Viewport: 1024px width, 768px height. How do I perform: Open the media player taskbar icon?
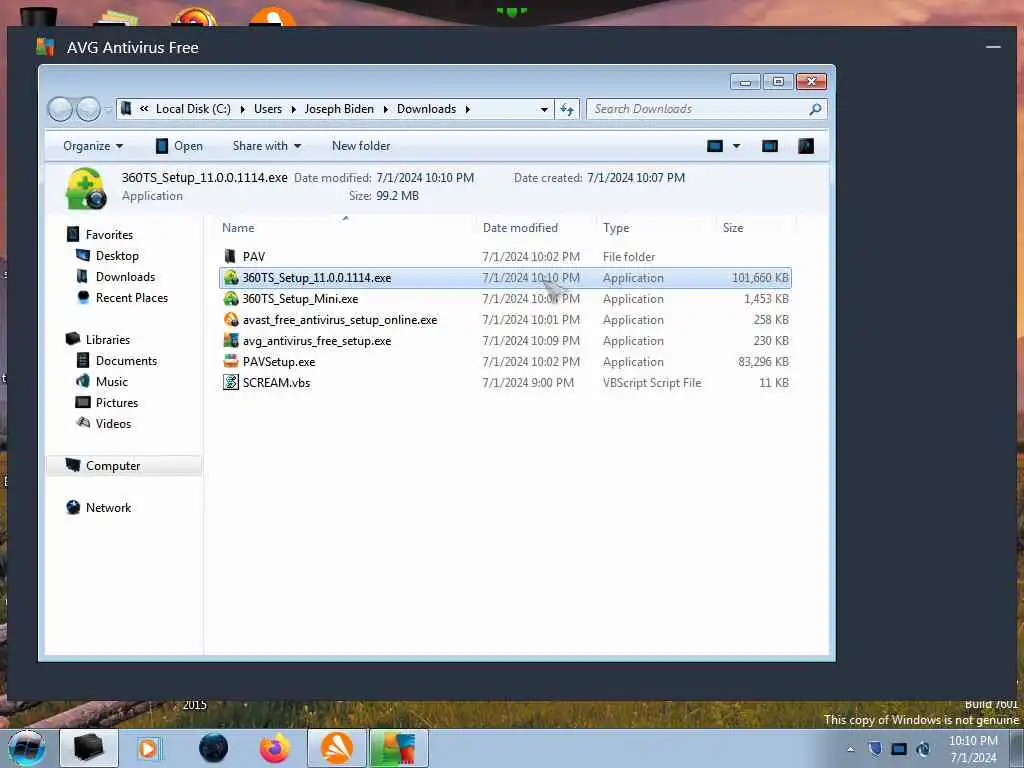(x=148, y=748)
